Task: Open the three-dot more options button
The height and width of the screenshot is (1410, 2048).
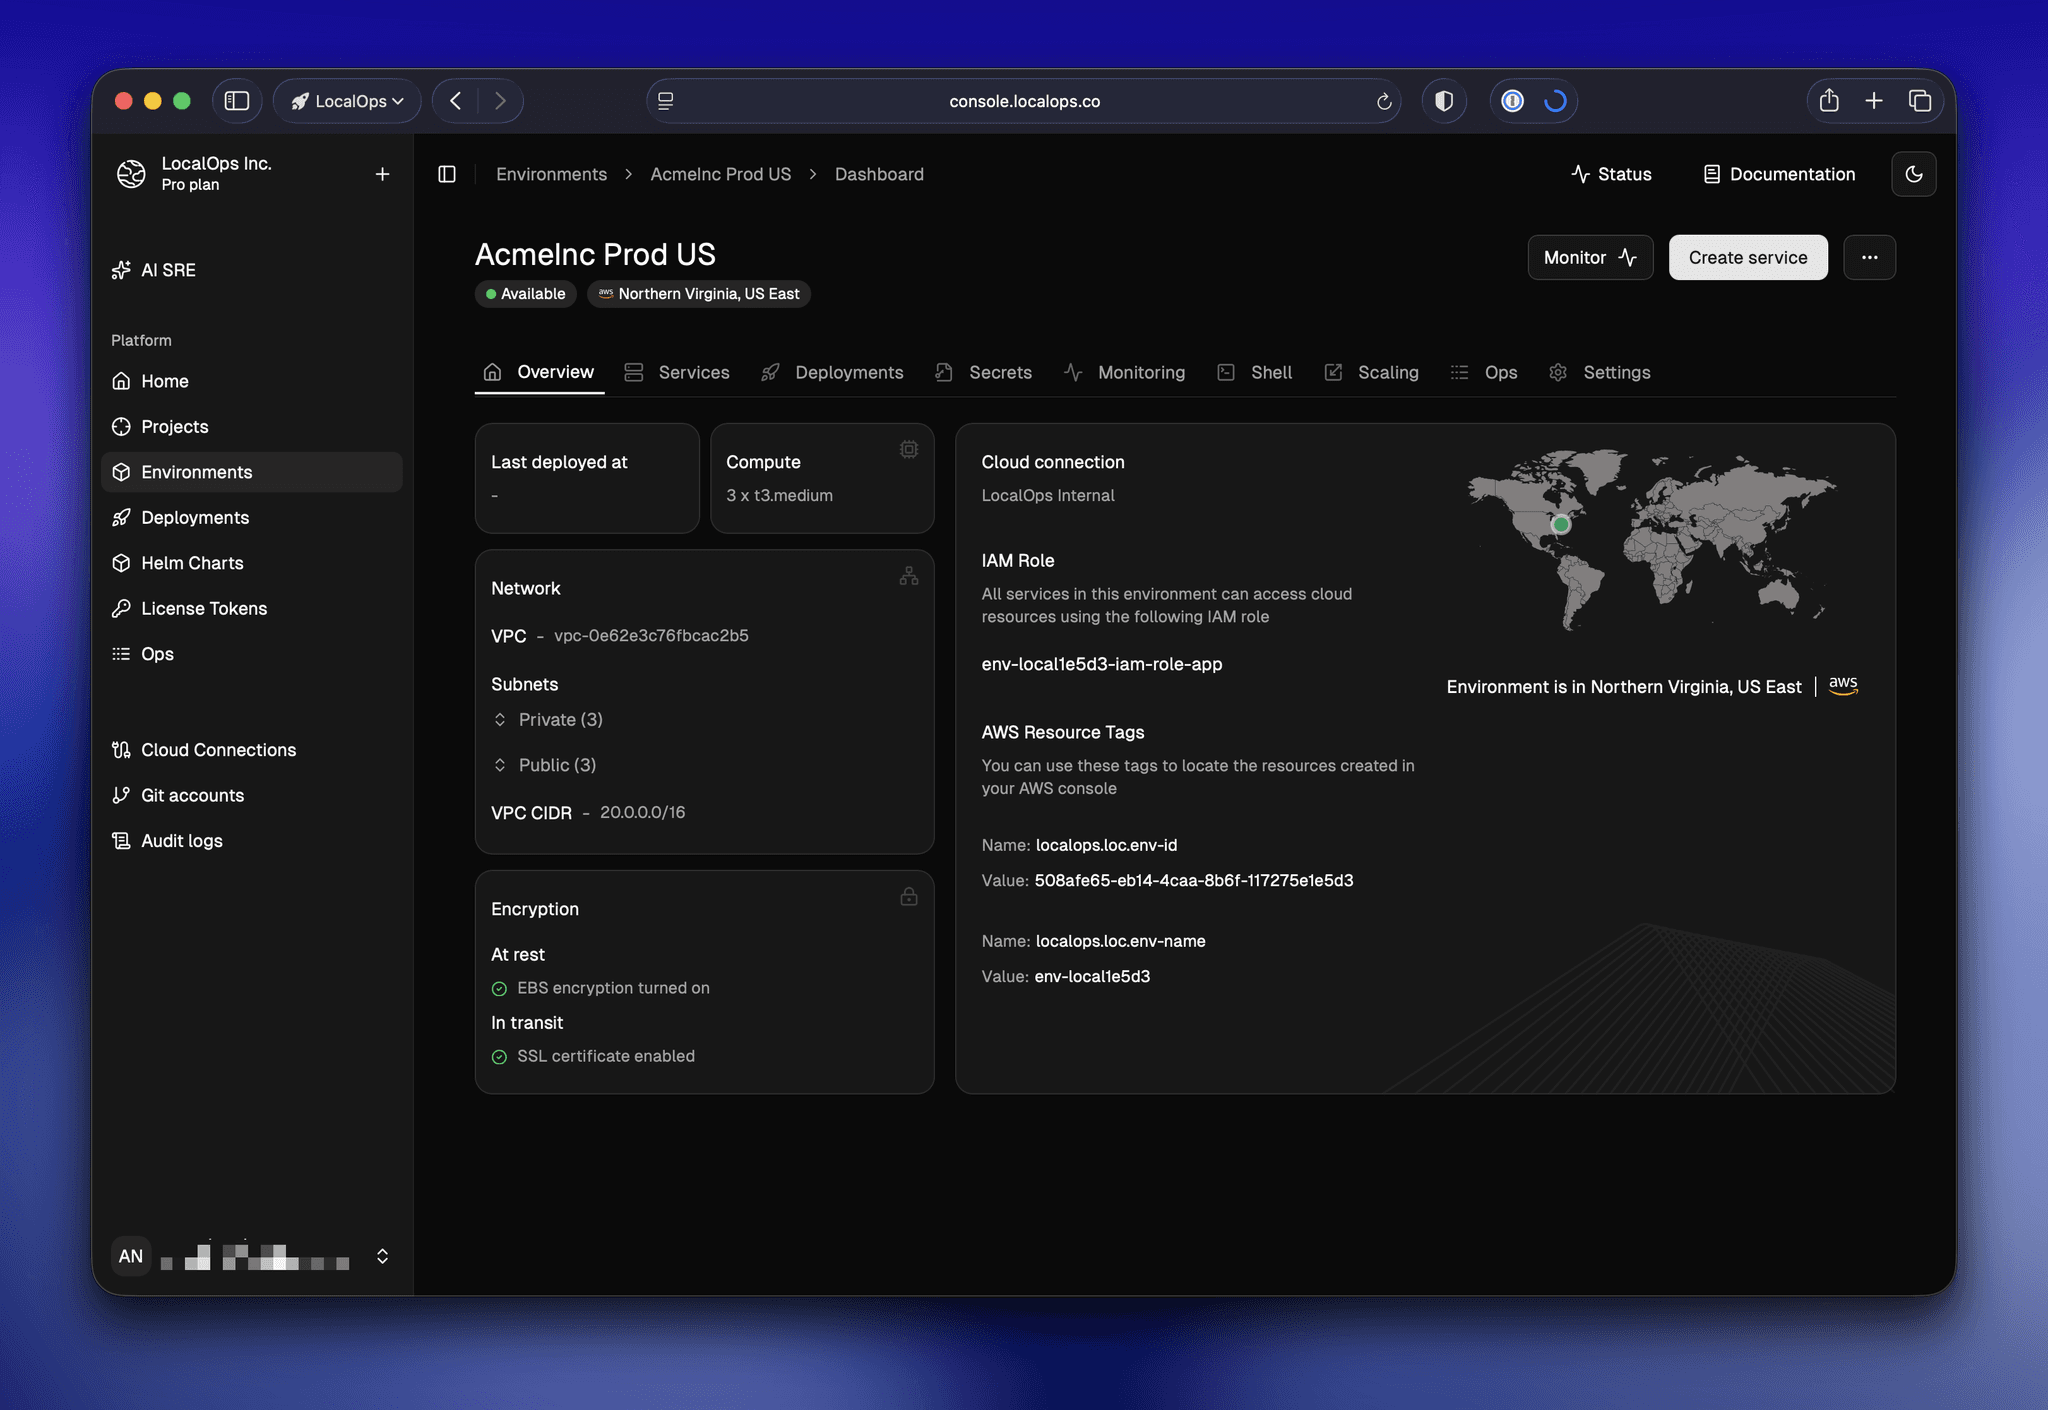Action: pos(1869,257)
